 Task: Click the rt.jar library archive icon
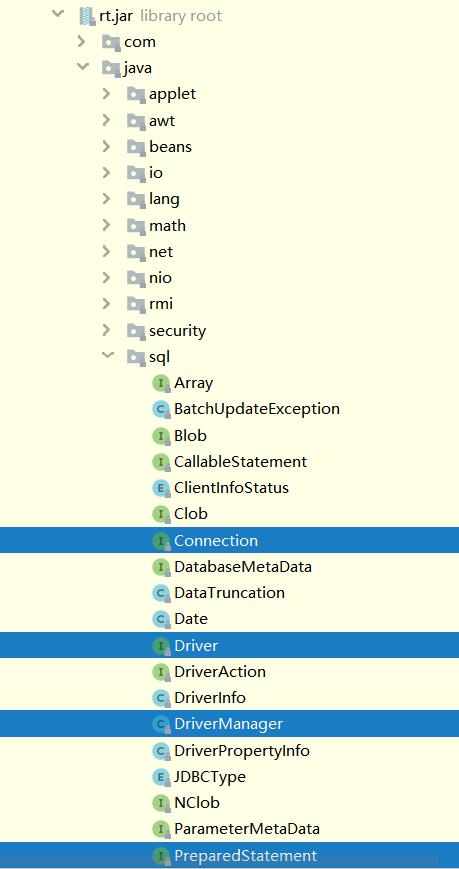[x=87, y=16]
